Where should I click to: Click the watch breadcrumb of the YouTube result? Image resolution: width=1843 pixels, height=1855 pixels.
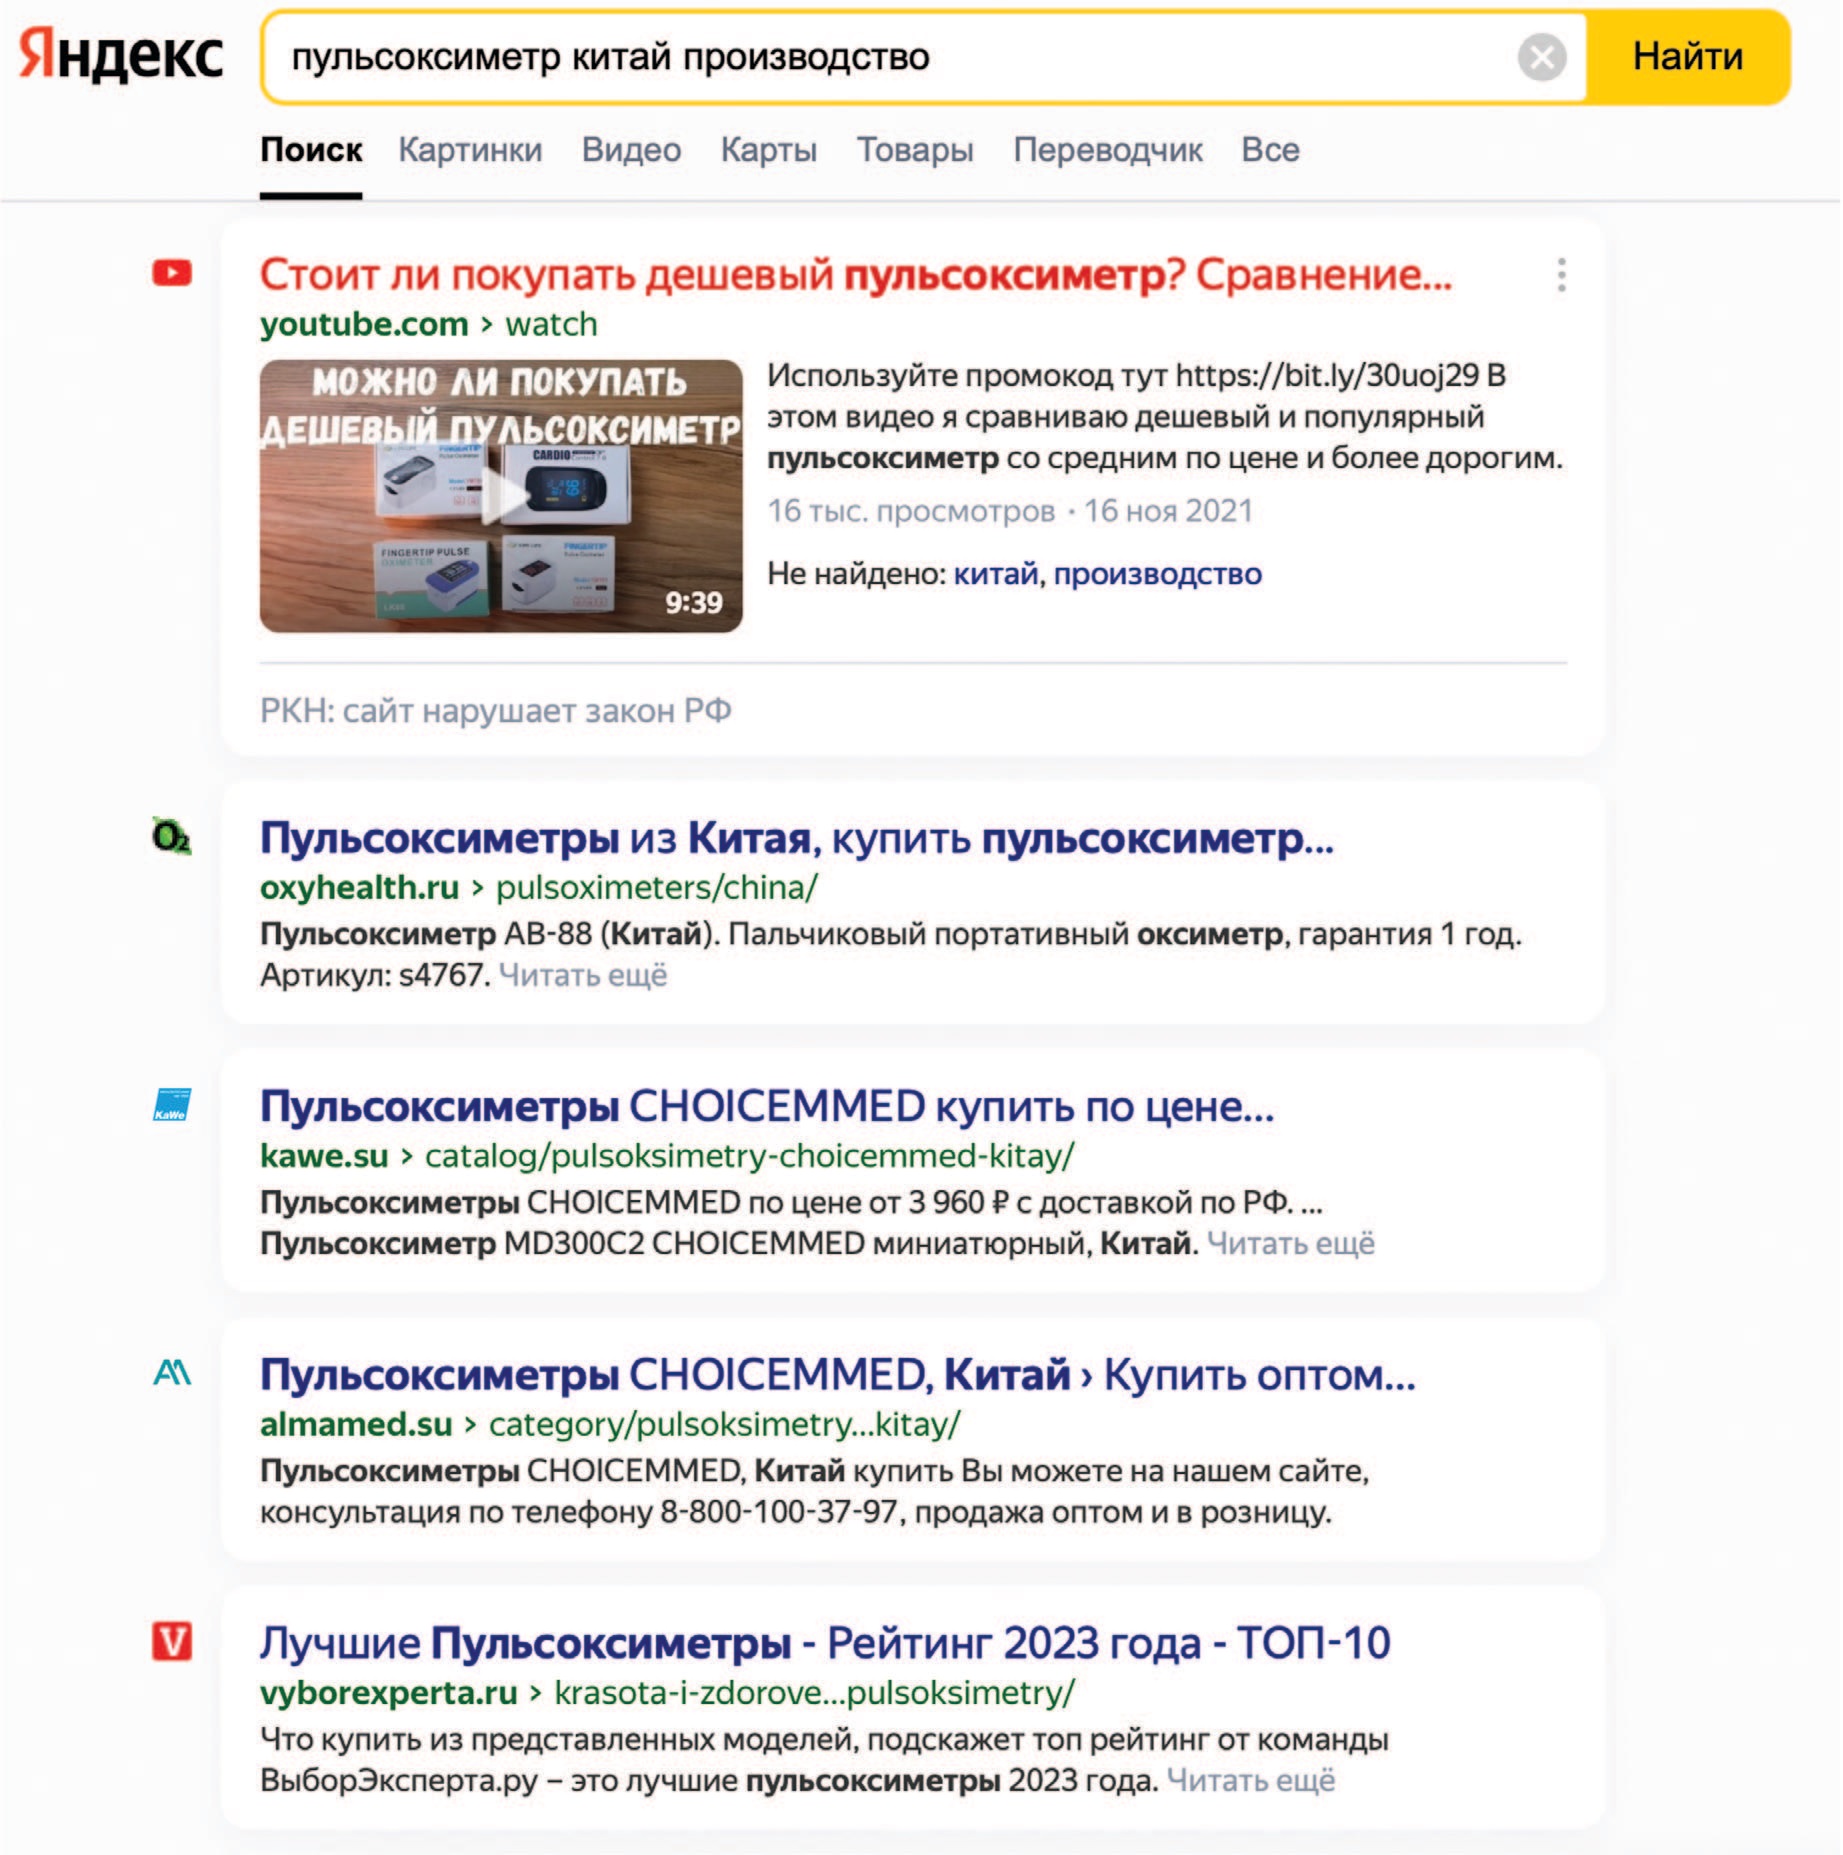pyautogui.click(x=551, y=324)
